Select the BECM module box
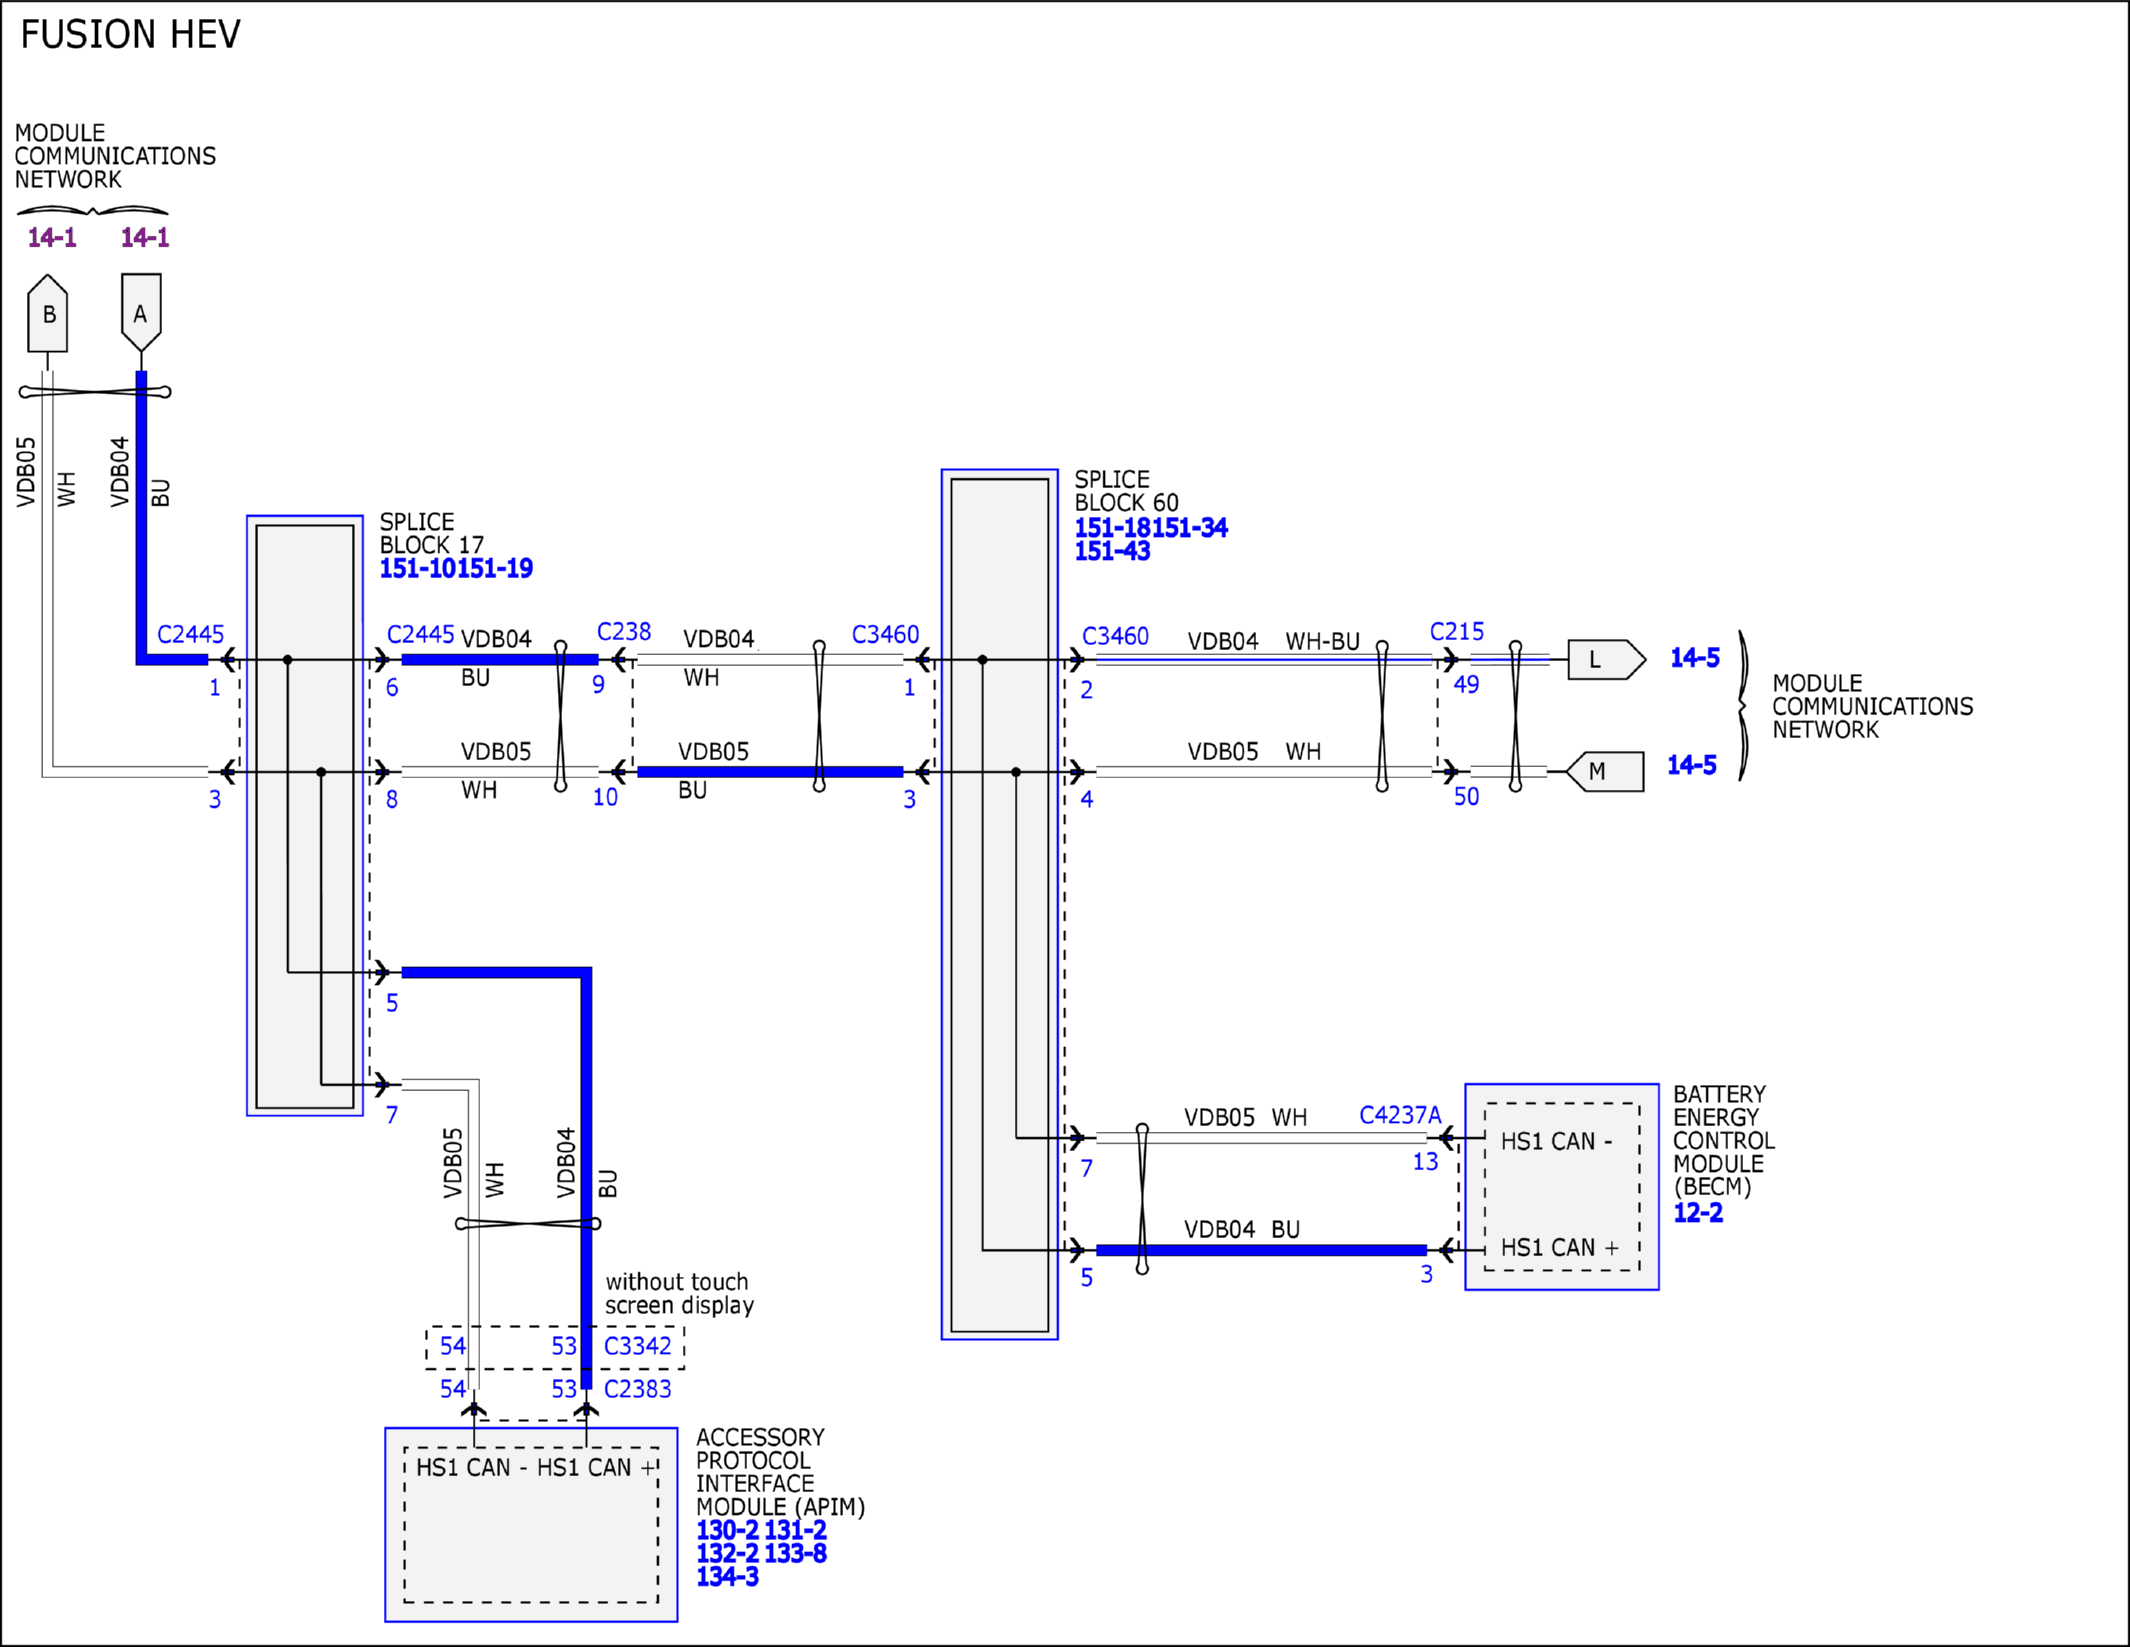Image resolution: width=2130 pixels, height=1647 pixels. coord(1562,1187)
